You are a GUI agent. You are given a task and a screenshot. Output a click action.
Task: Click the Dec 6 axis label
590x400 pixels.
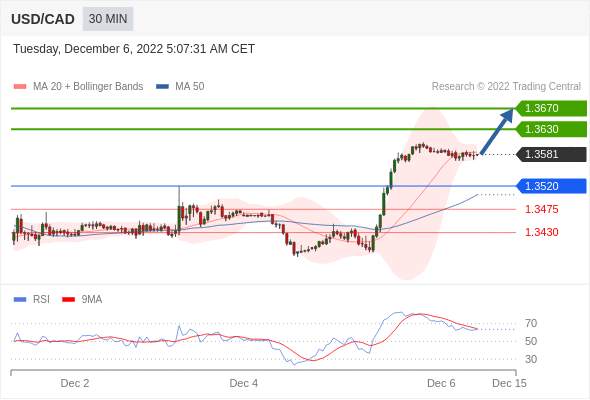point(441,383)
